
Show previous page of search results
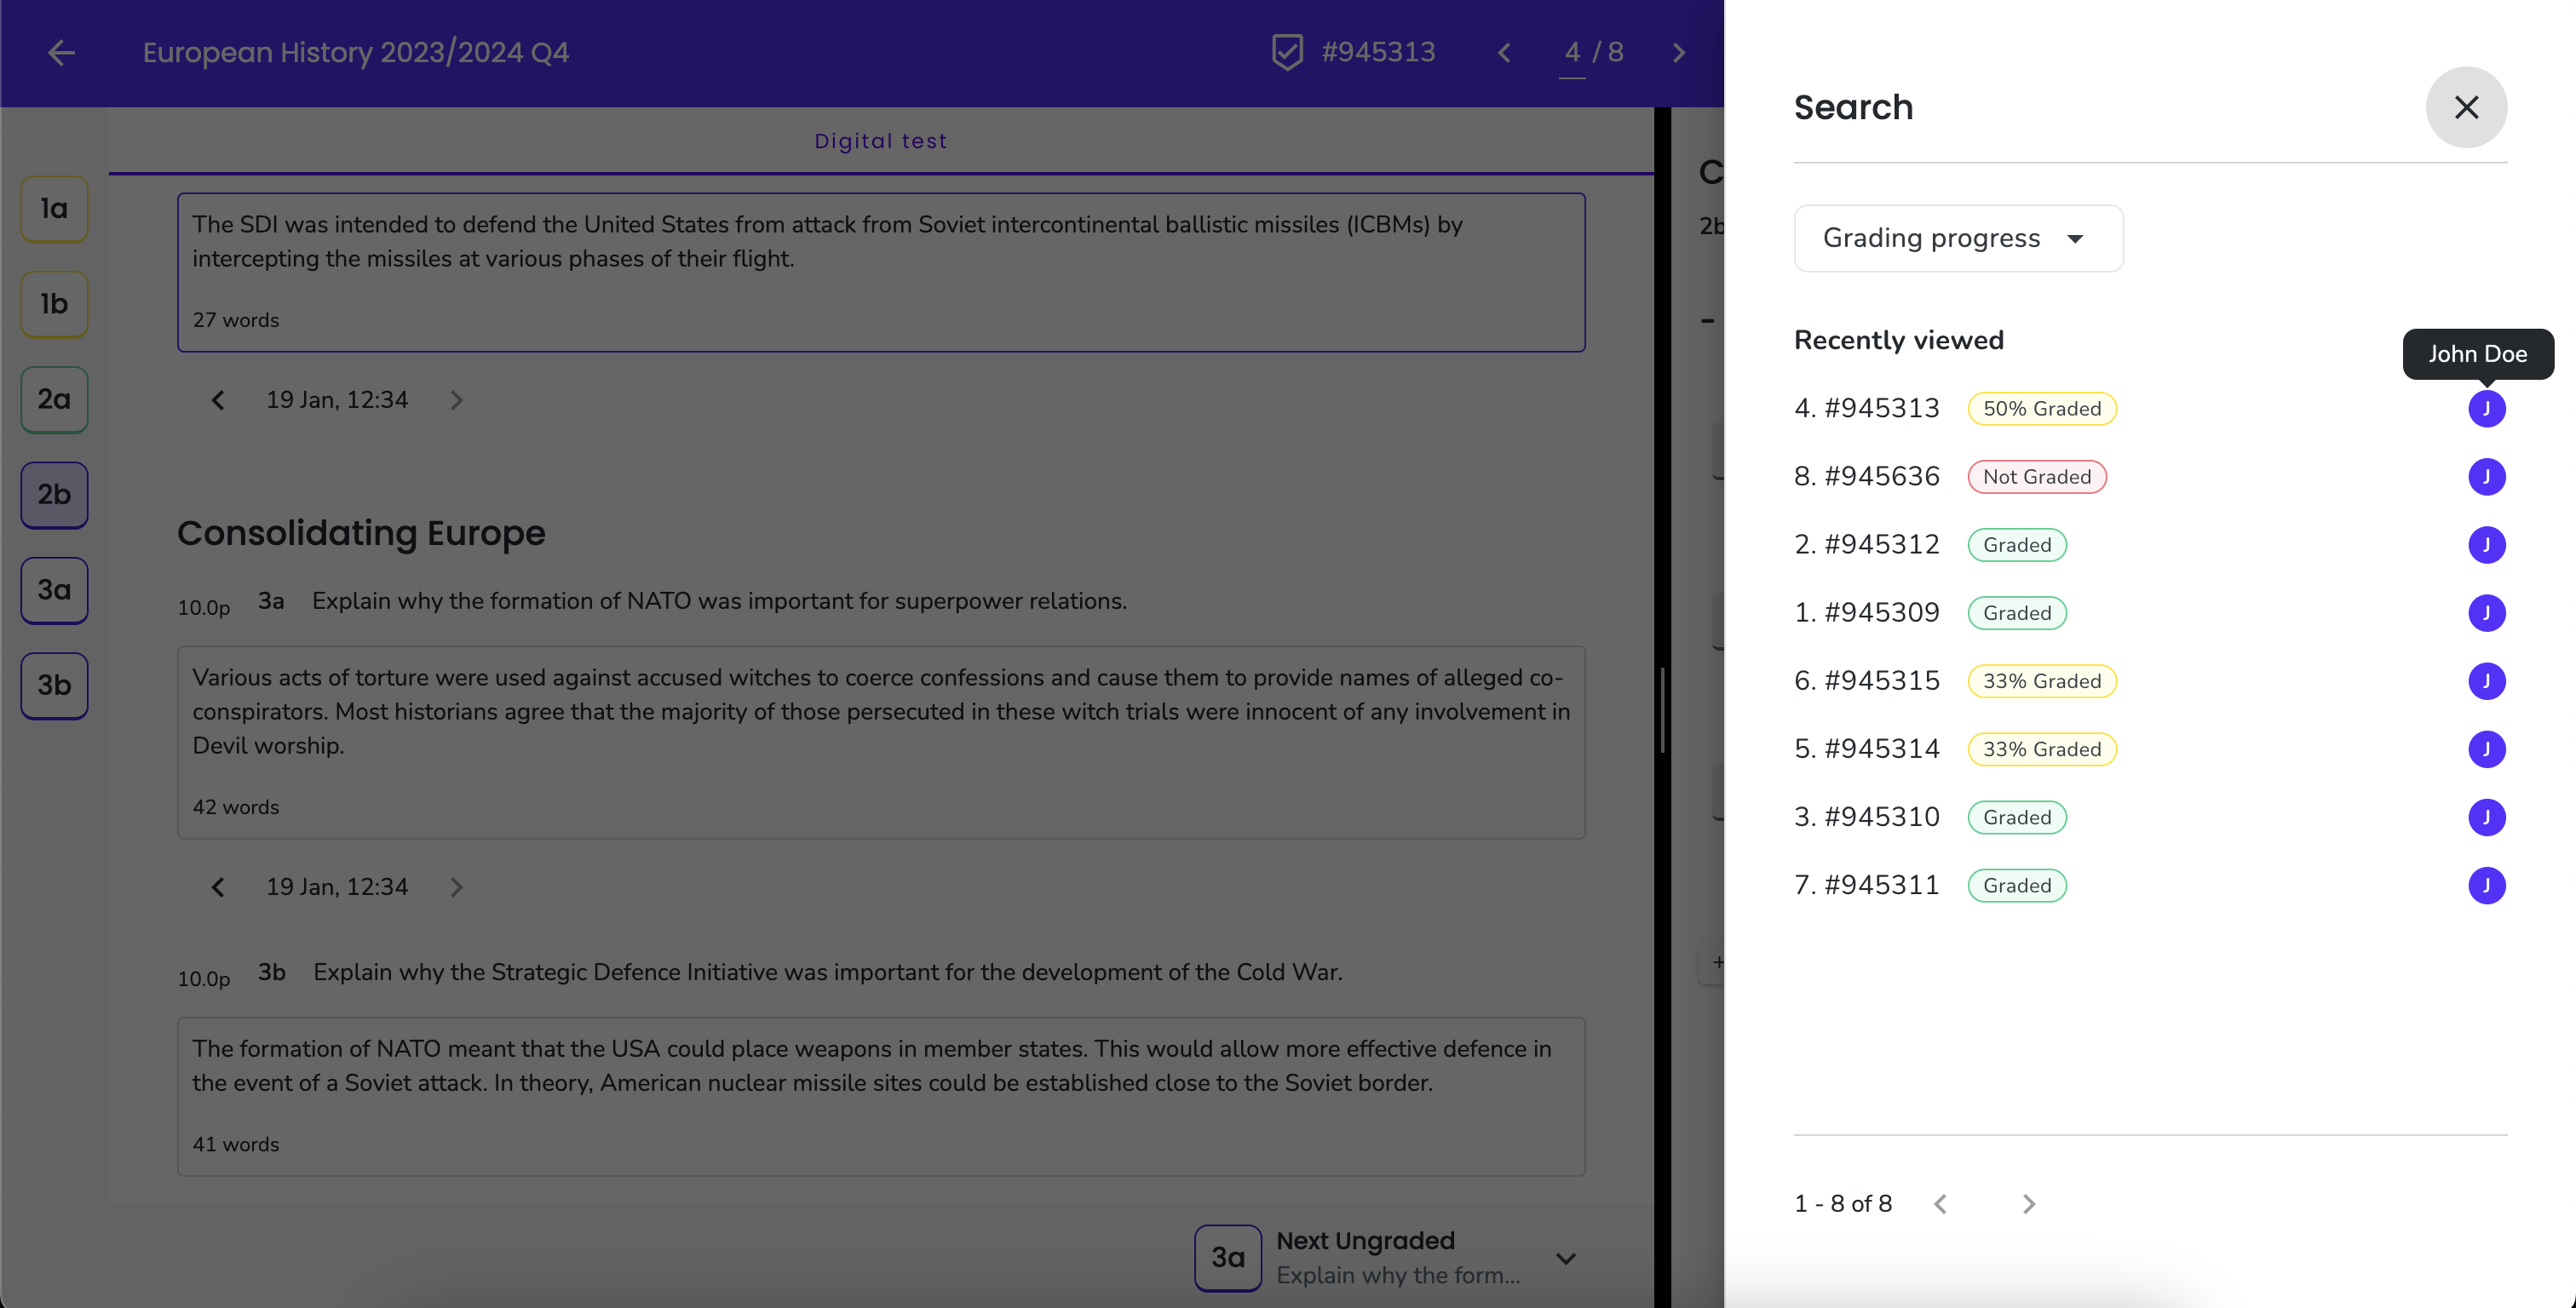pyautogui.click(x=1940, y=1203)
